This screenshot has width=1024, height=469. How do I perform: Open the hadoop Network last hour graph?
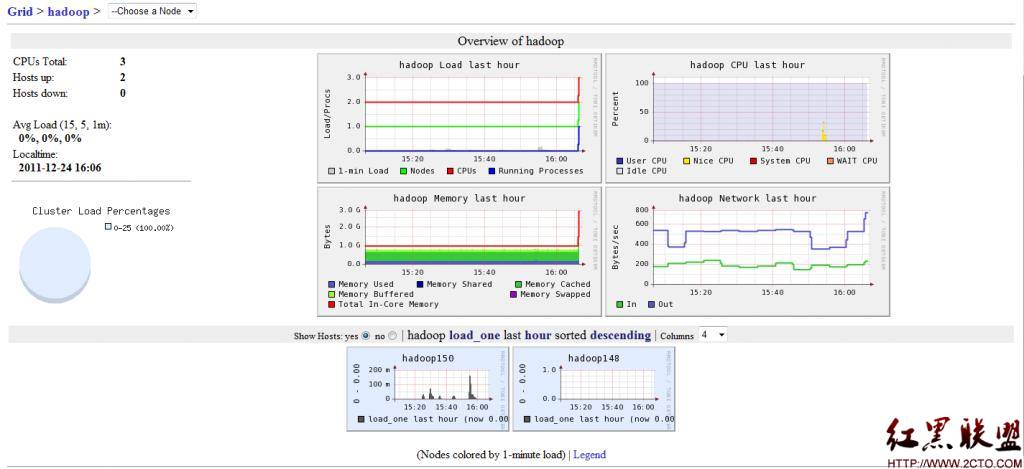point(747,251)
